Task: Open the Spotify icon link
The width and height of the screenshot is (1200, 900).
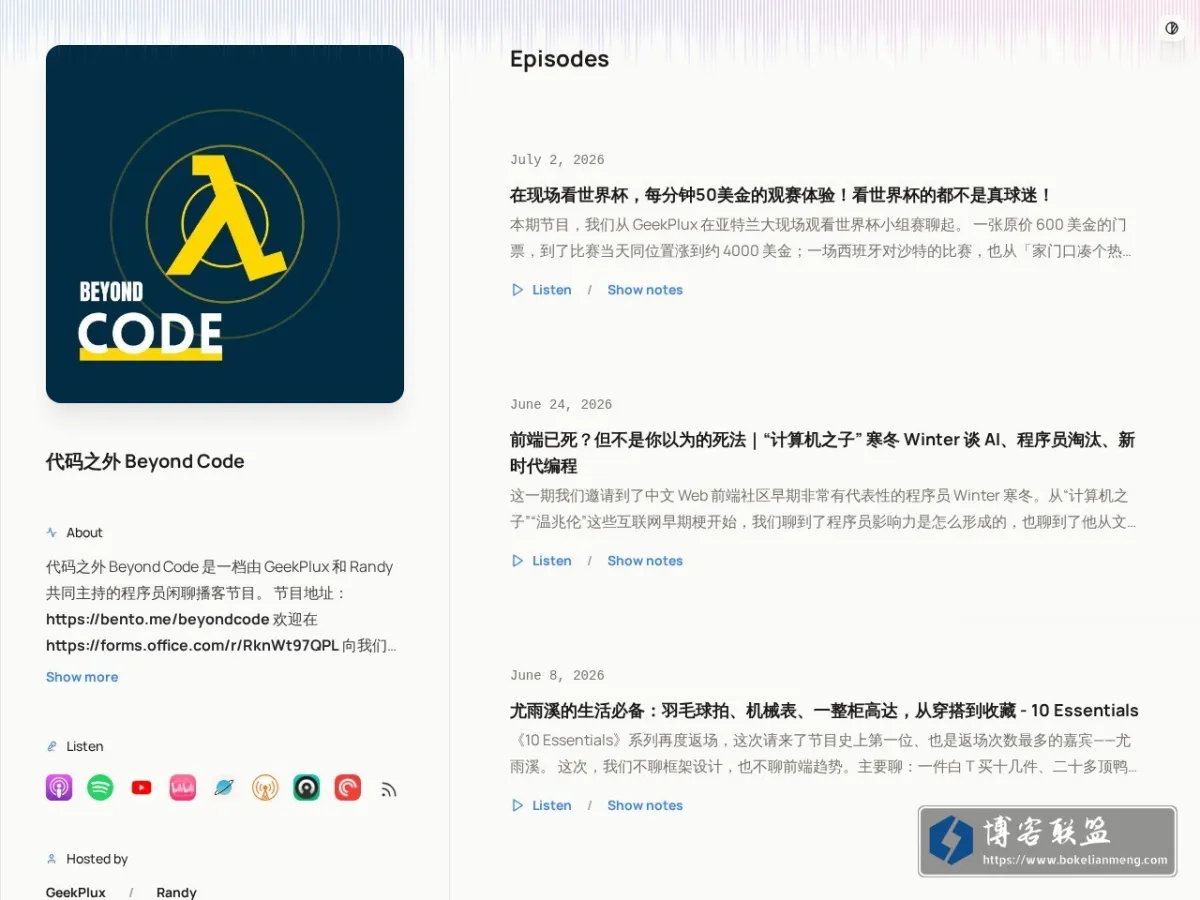Action: pos(100,788)
